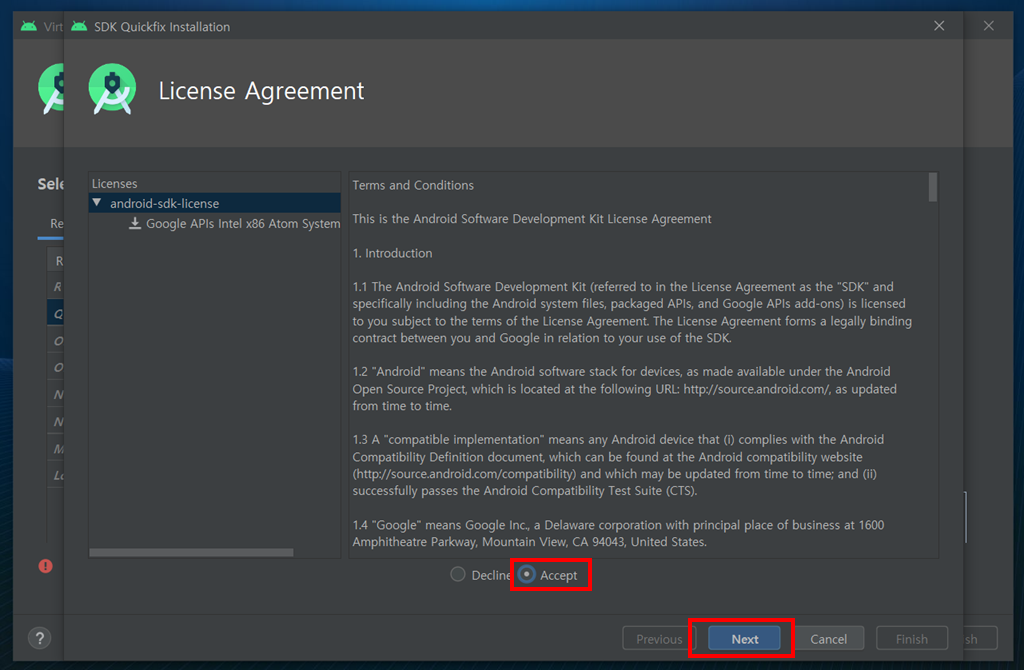
Task: Click the Terms and Conditions heading text
Action: [x=413, y=185]
